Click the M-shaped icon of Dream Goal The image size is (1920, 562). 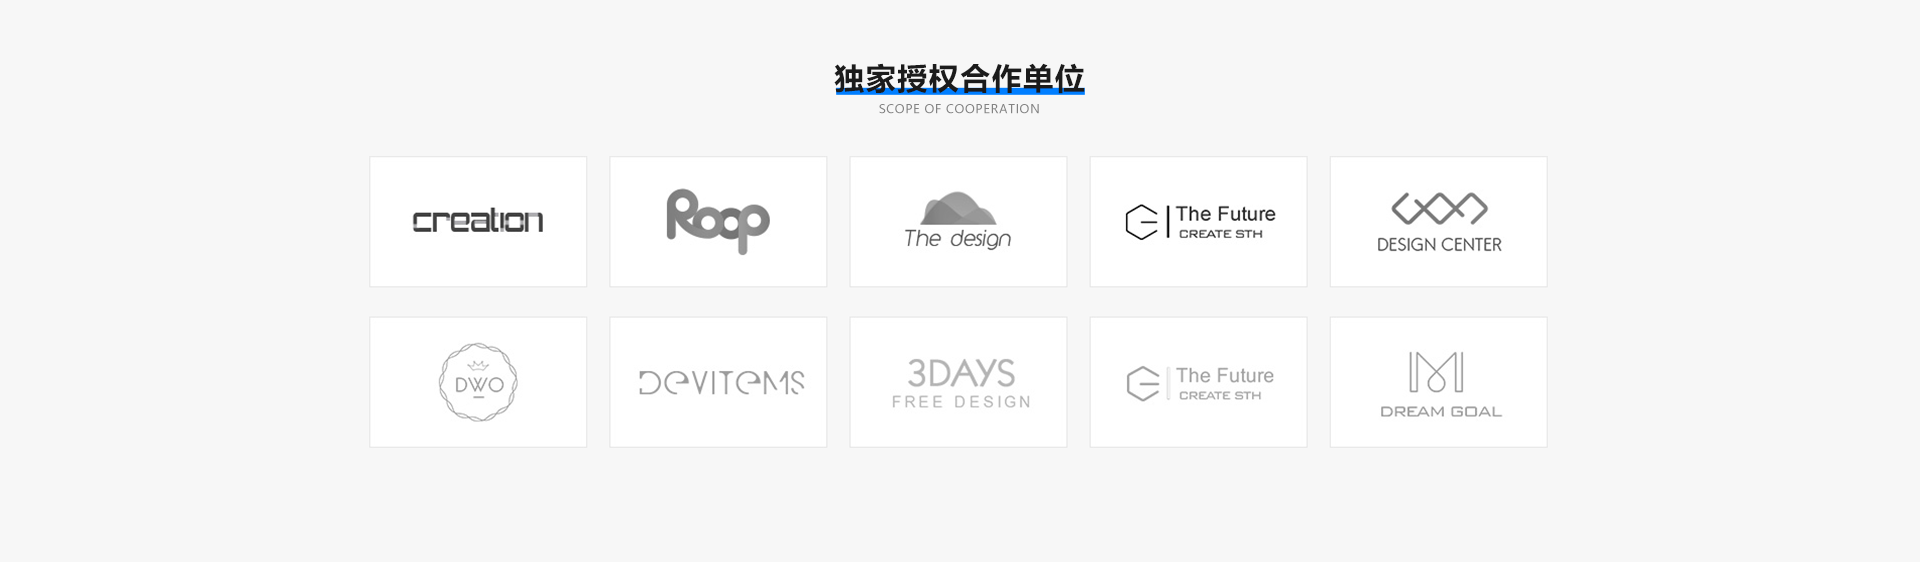[x=1436, y=372]
